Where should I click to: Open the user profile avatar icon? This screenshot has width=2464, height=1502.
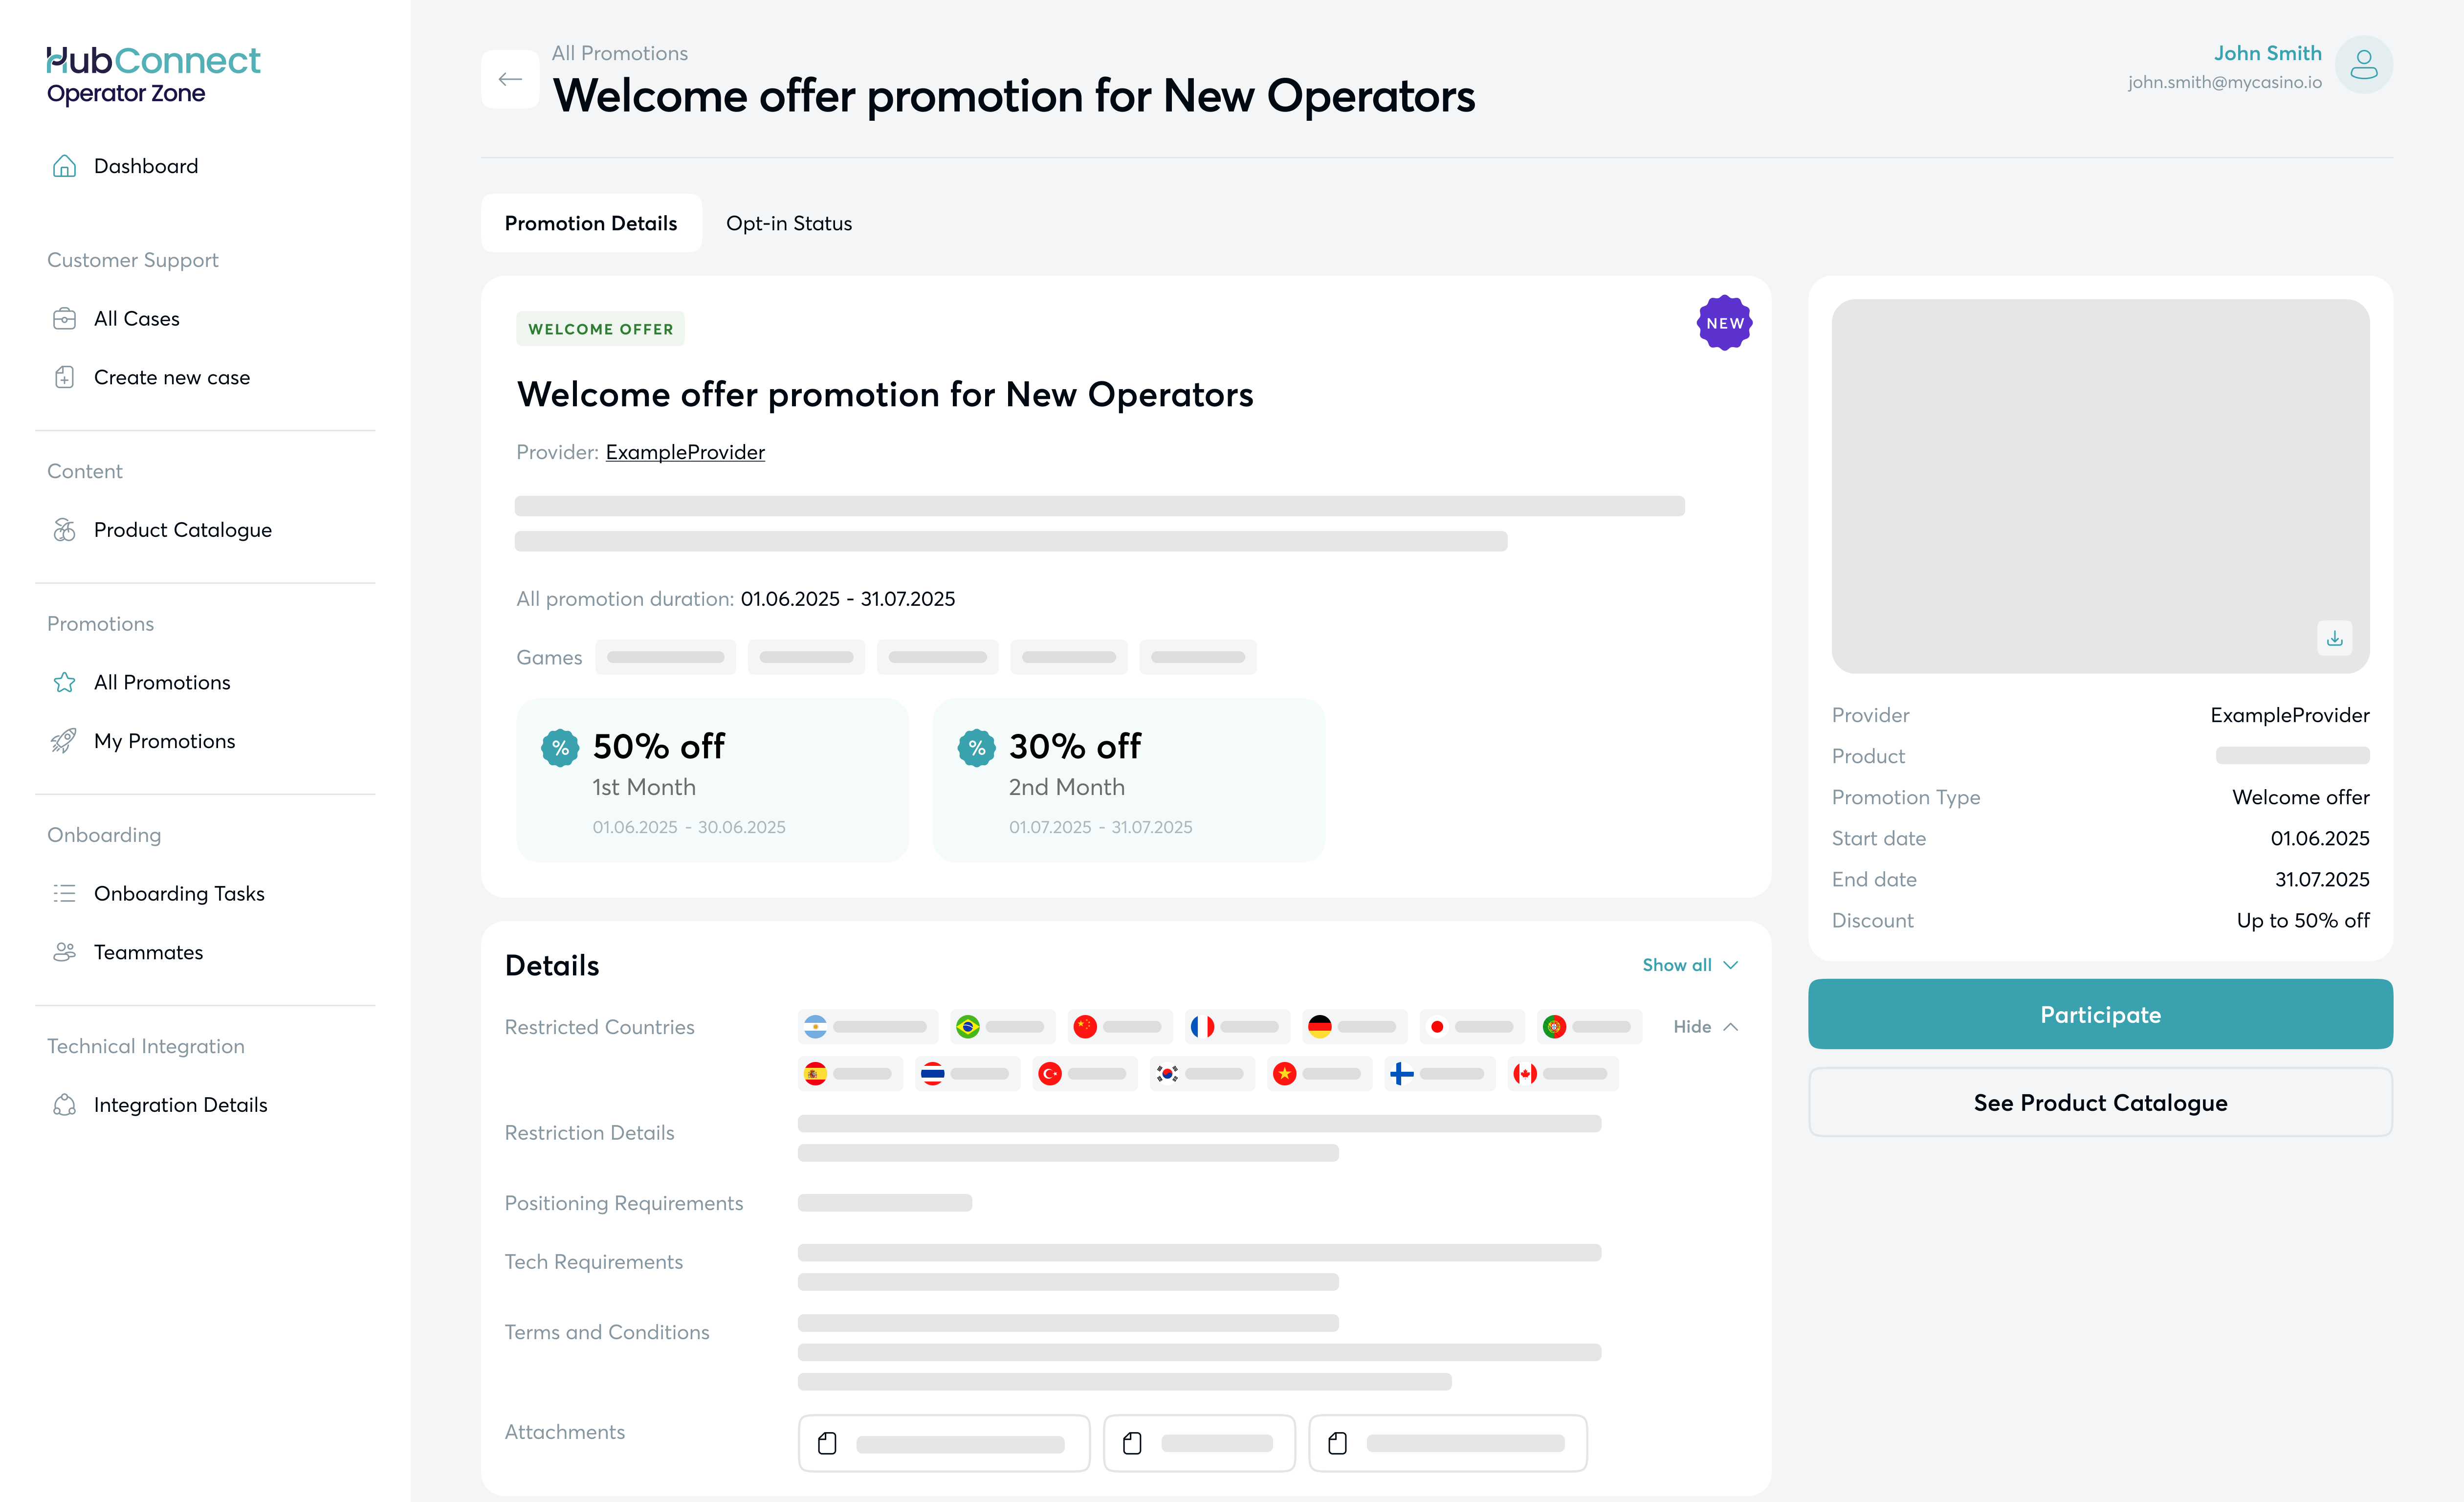coord(2362,65)
